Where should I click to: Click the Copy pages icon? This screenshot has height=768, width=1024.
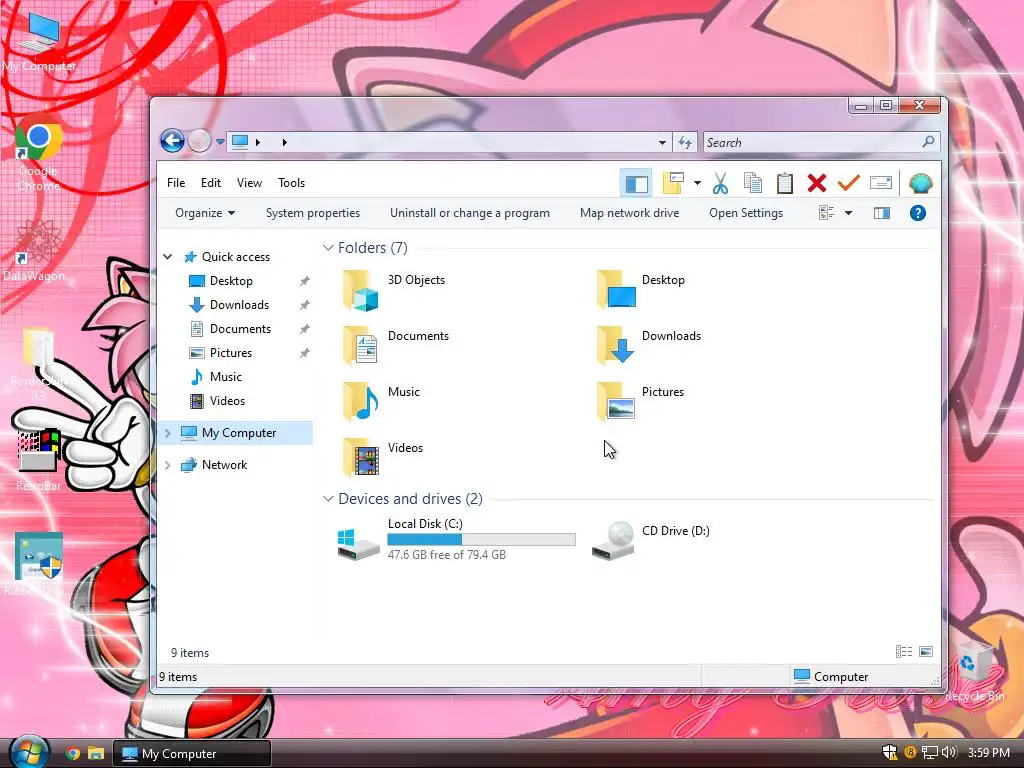pyautogui.click(x=752, y=183)
